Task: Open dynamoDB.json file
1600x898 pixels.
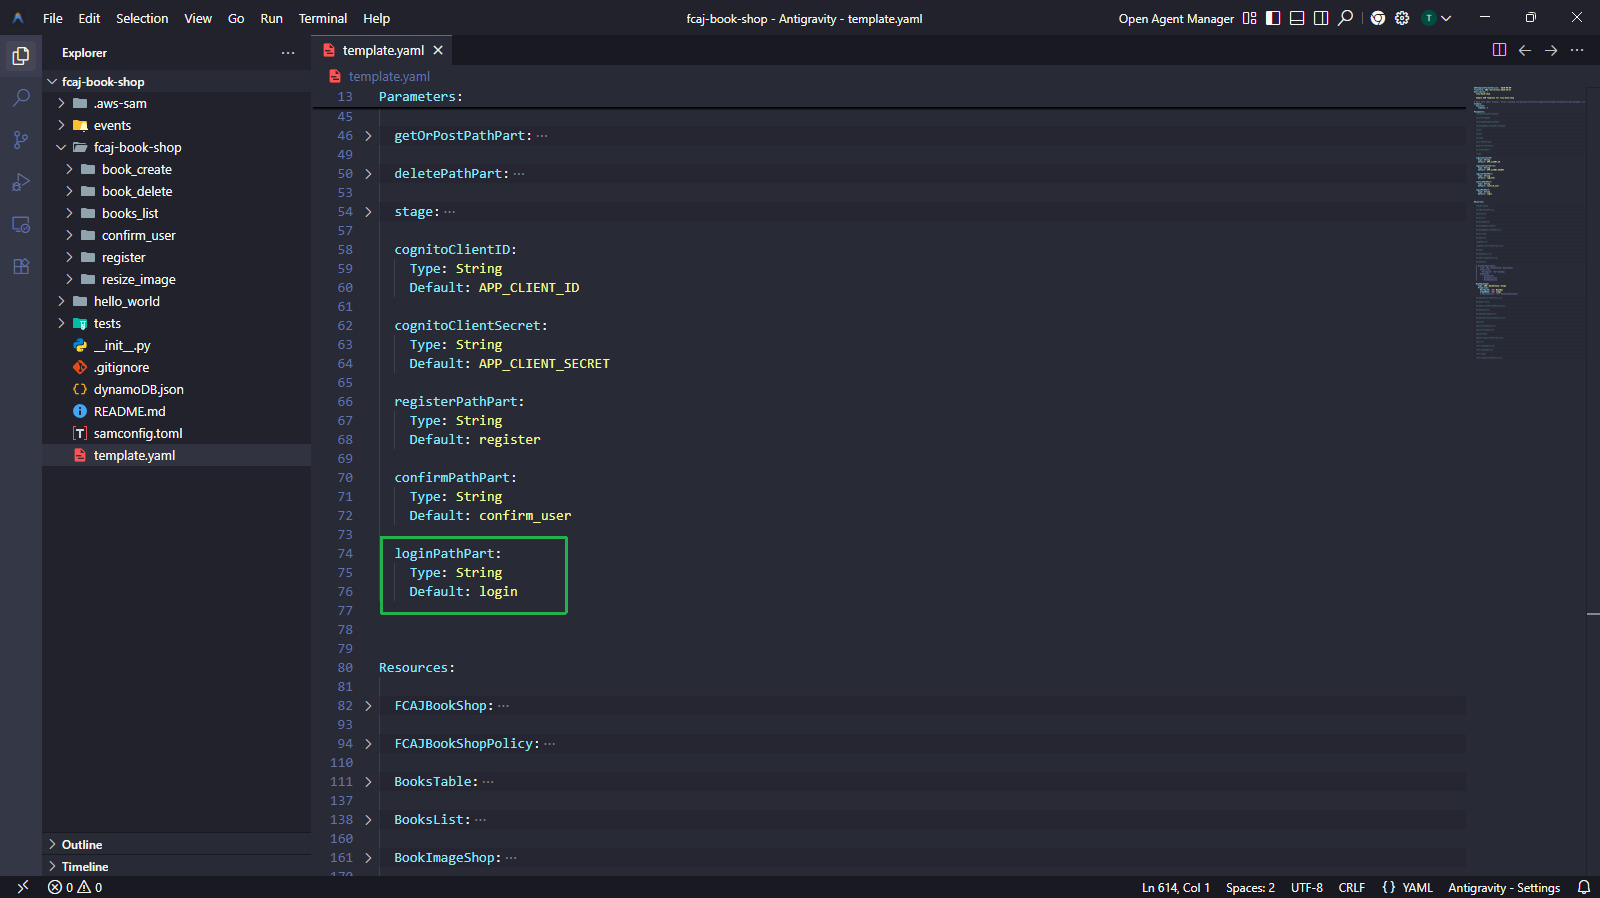Action: pyautogui.click(x=176, y=390)
